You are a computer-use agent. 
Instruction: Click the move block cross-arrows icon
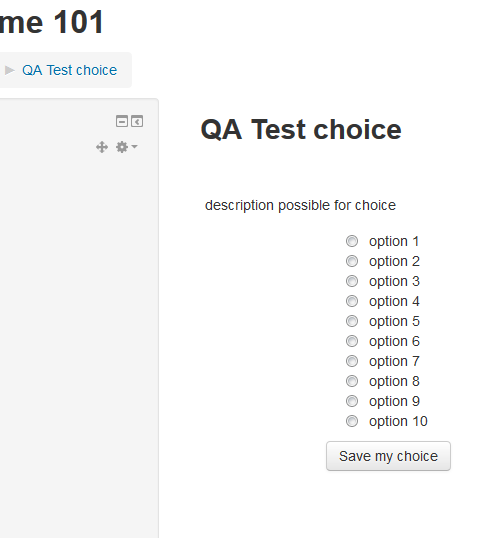(x=102, y=147)
